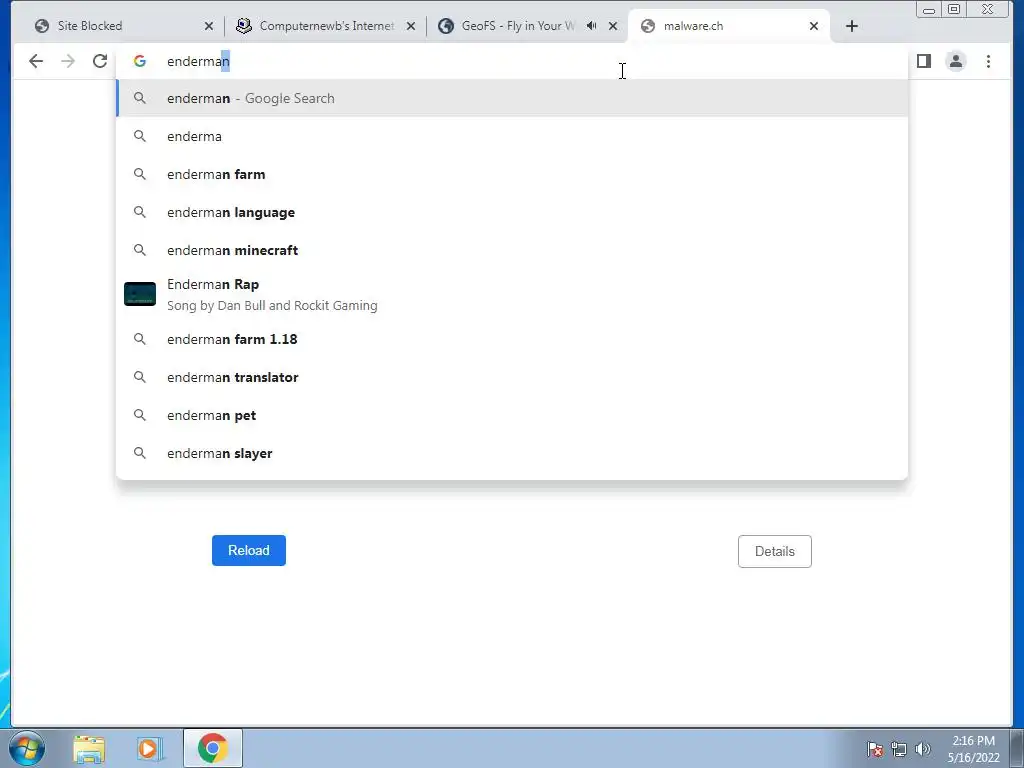Open the Action Center flag icon
The height and width of the screenshot is (768, 1024).
tap(875, 749)
